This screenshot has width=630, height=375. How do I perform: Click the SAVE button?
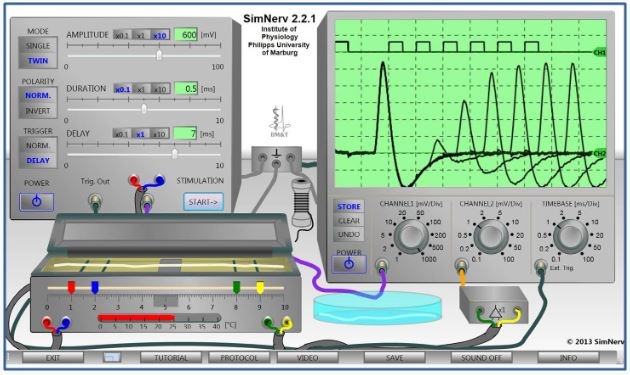pos(395,357)
